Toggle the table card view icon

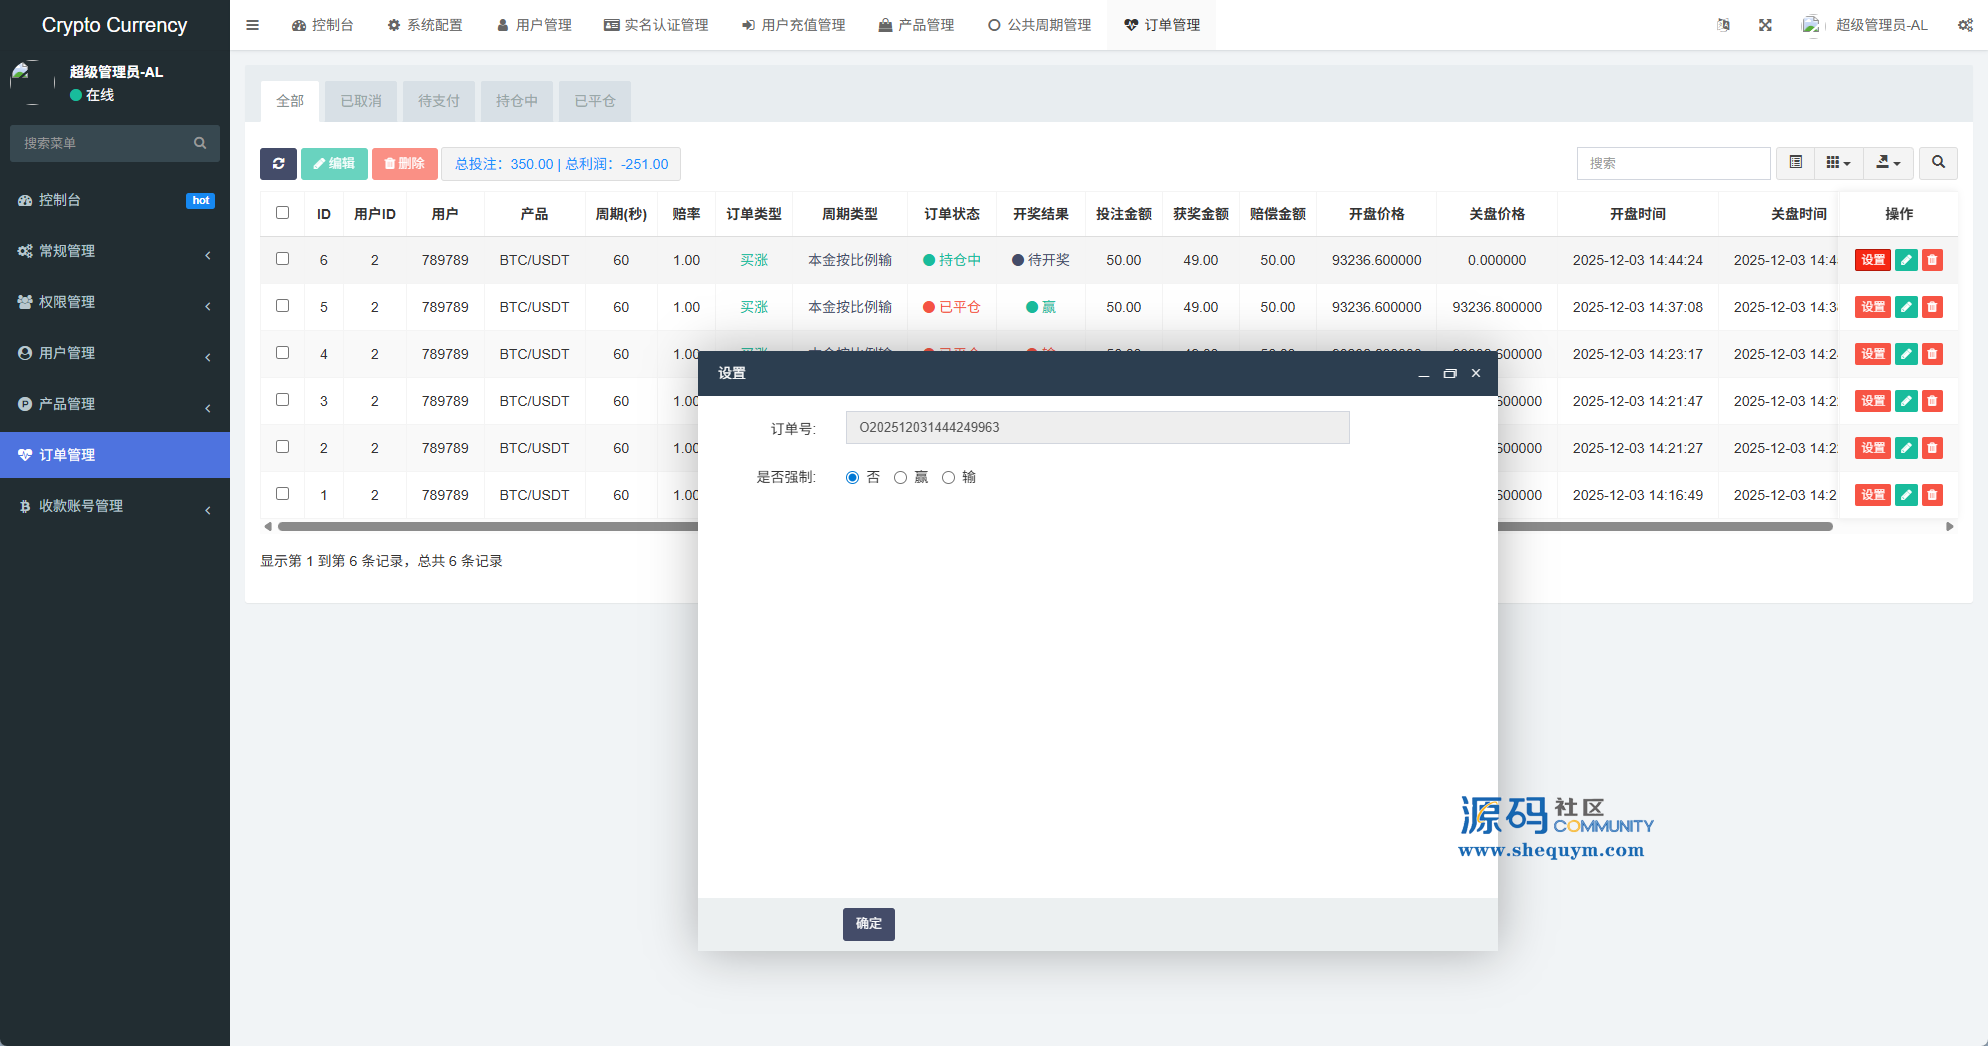[1795, 163]
